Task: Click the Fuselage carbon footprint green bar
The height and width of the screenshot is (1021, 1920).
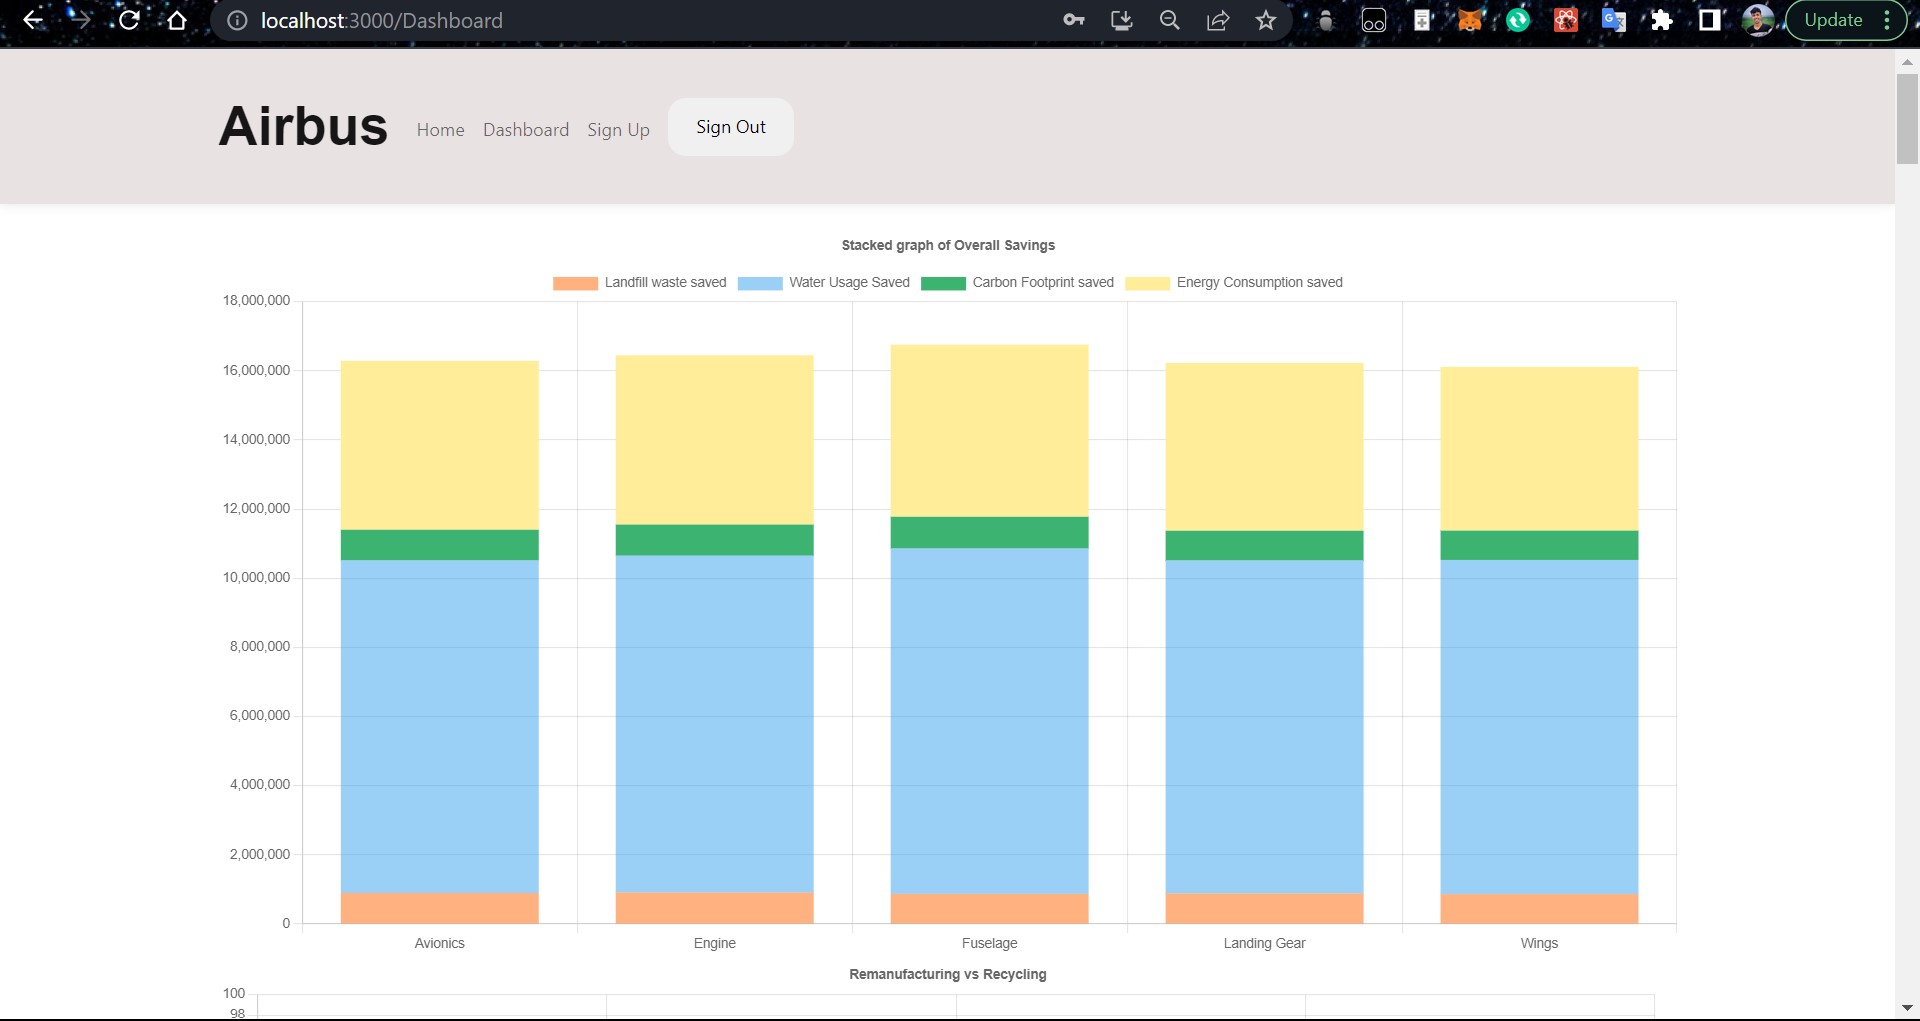Action: [x=990, y=532]
